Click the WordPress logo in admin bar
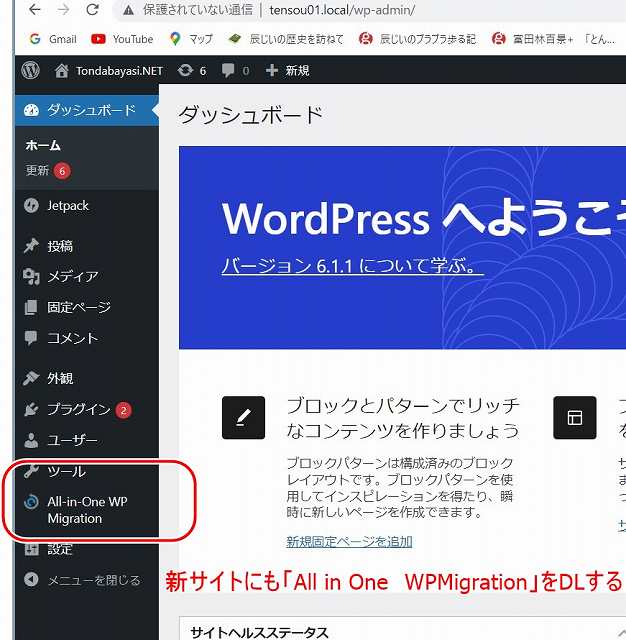The image size is (626, 640). (x=31, y=71)
